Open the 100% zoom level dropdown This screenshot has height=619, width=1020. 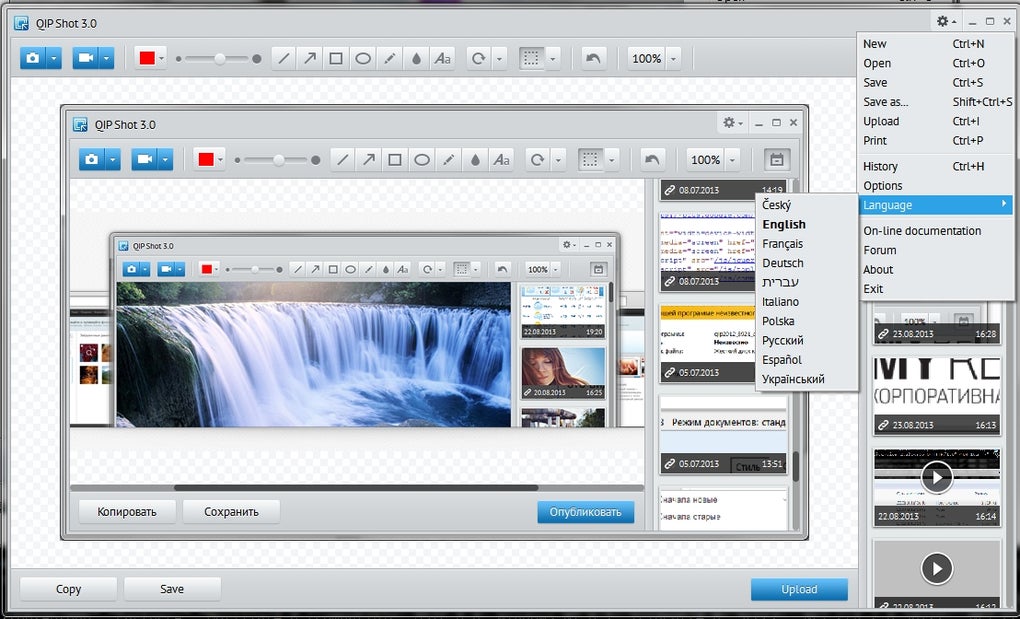pos(674,59)
